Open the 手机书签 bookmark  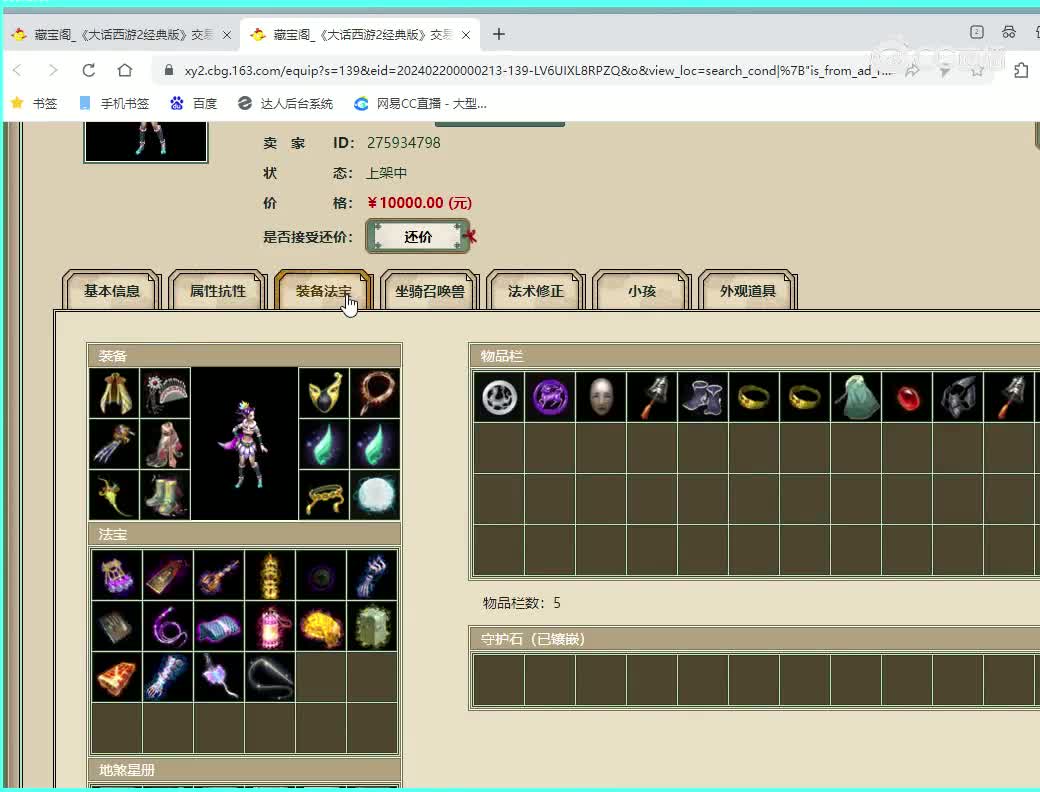tap(114, 103)
